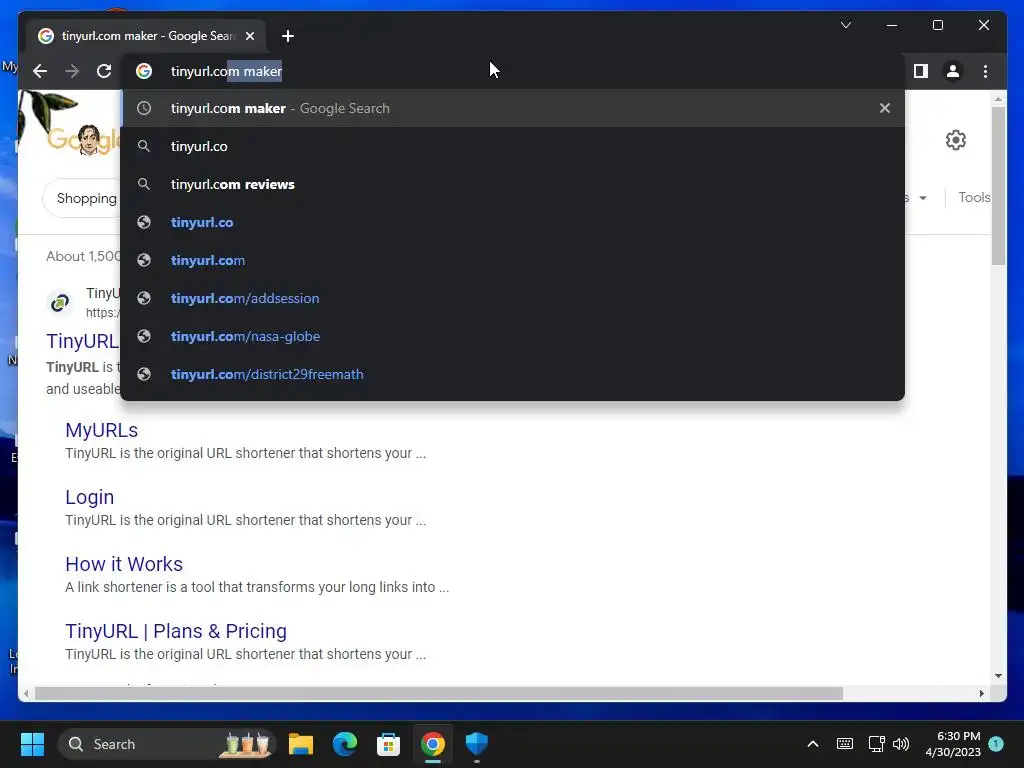The width and height of the screenshot is (1024, 768).
Task: Click the scroll right arrow at the bottom
Action: [x=981, y=694]
